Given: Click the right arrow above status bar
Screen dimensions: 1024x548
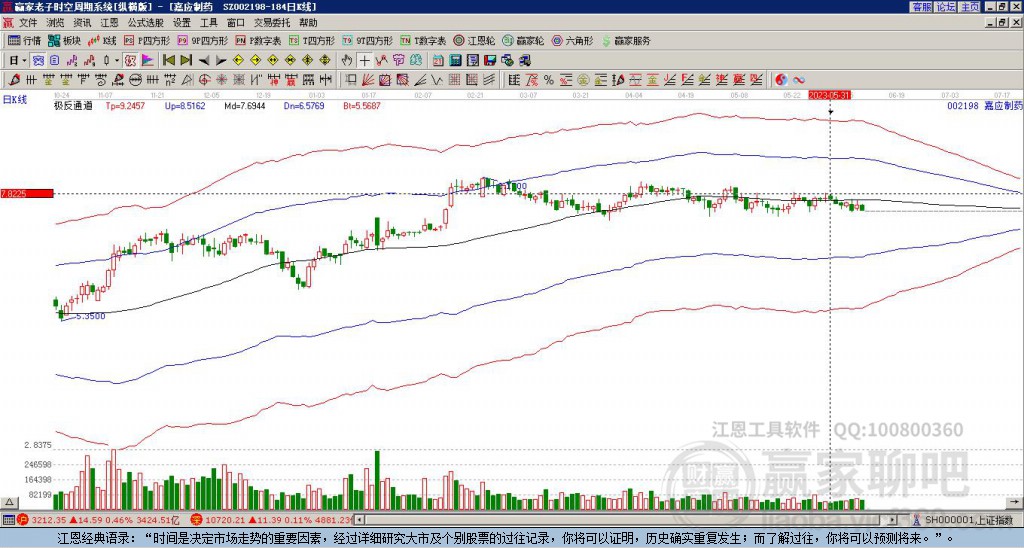Looking at the screenshot, I should pos(1015,502).
